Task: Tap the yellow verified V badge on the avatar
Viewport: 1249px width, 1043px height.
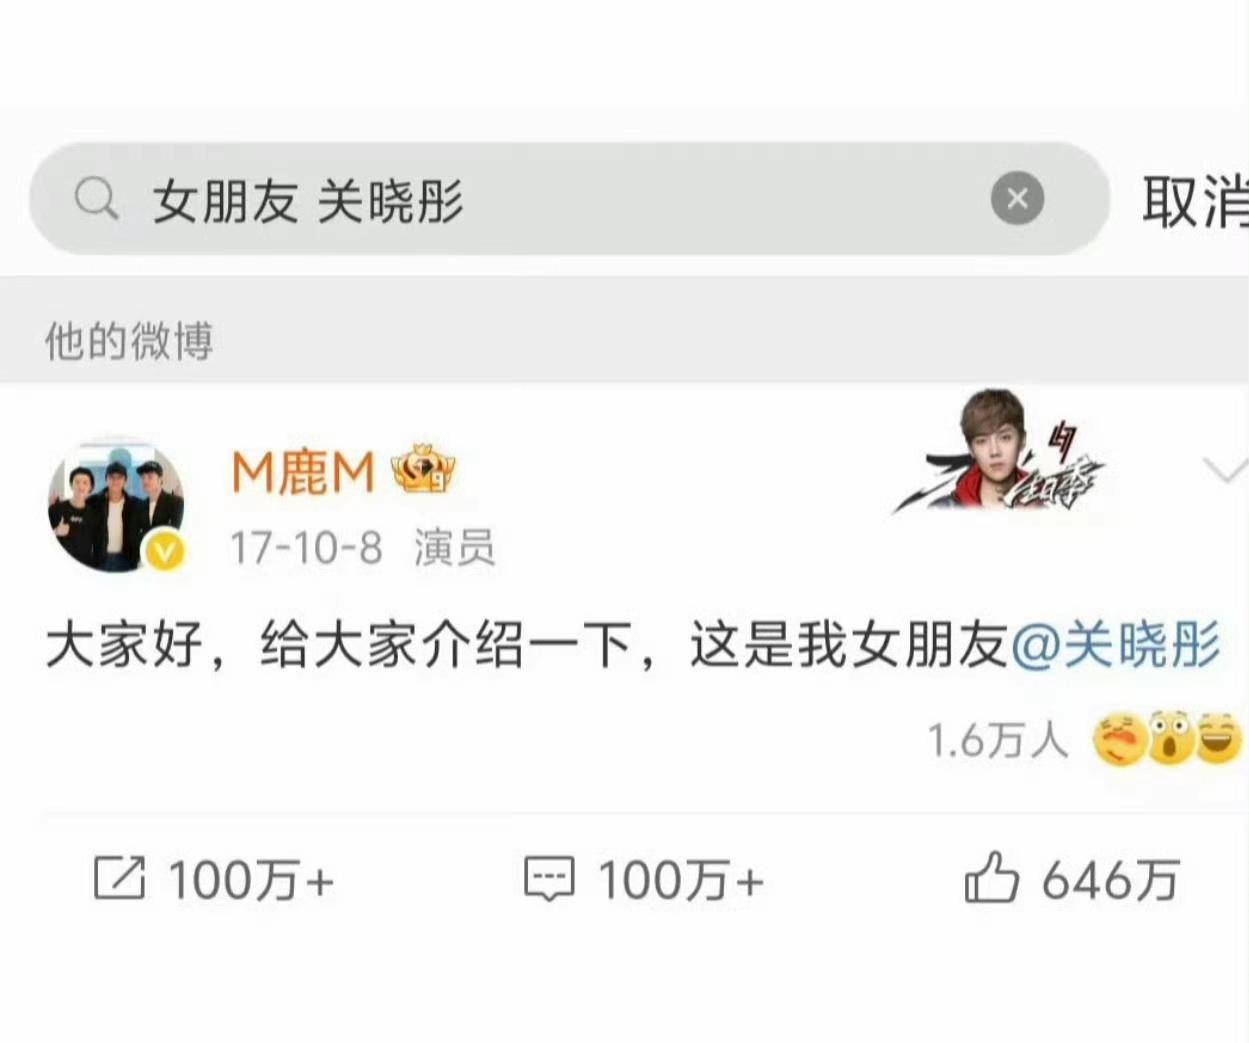Action: [x=165, y=551]
